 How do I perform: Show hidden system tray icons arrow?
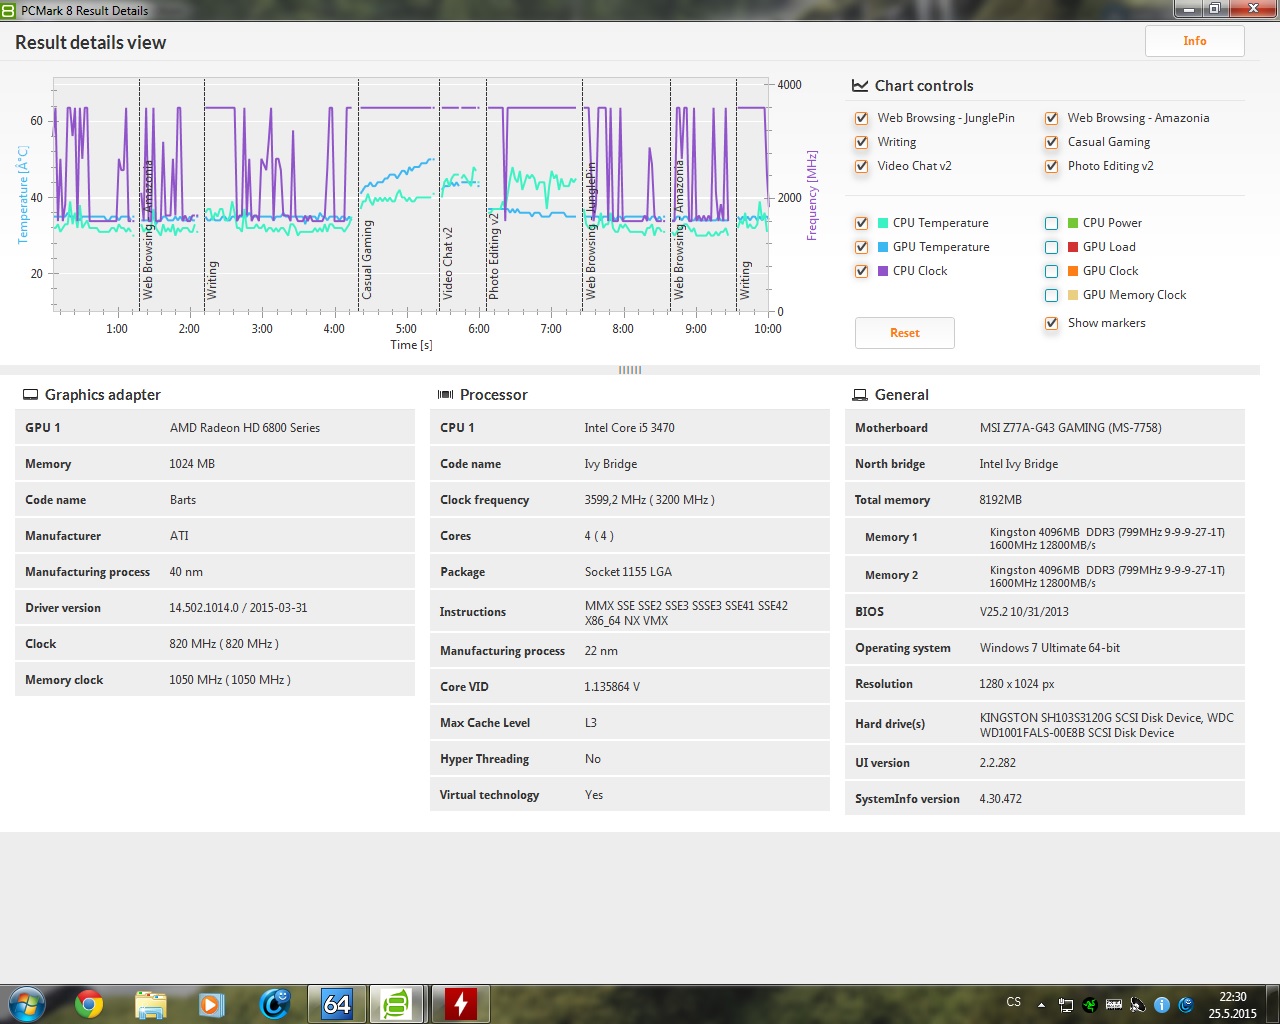(1041, 1004)
